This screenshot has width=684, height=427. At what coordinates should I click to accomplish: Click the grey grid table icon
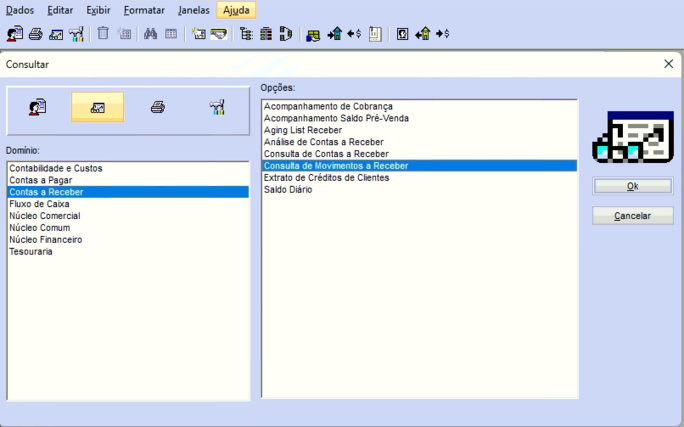[x=171, y=34]
